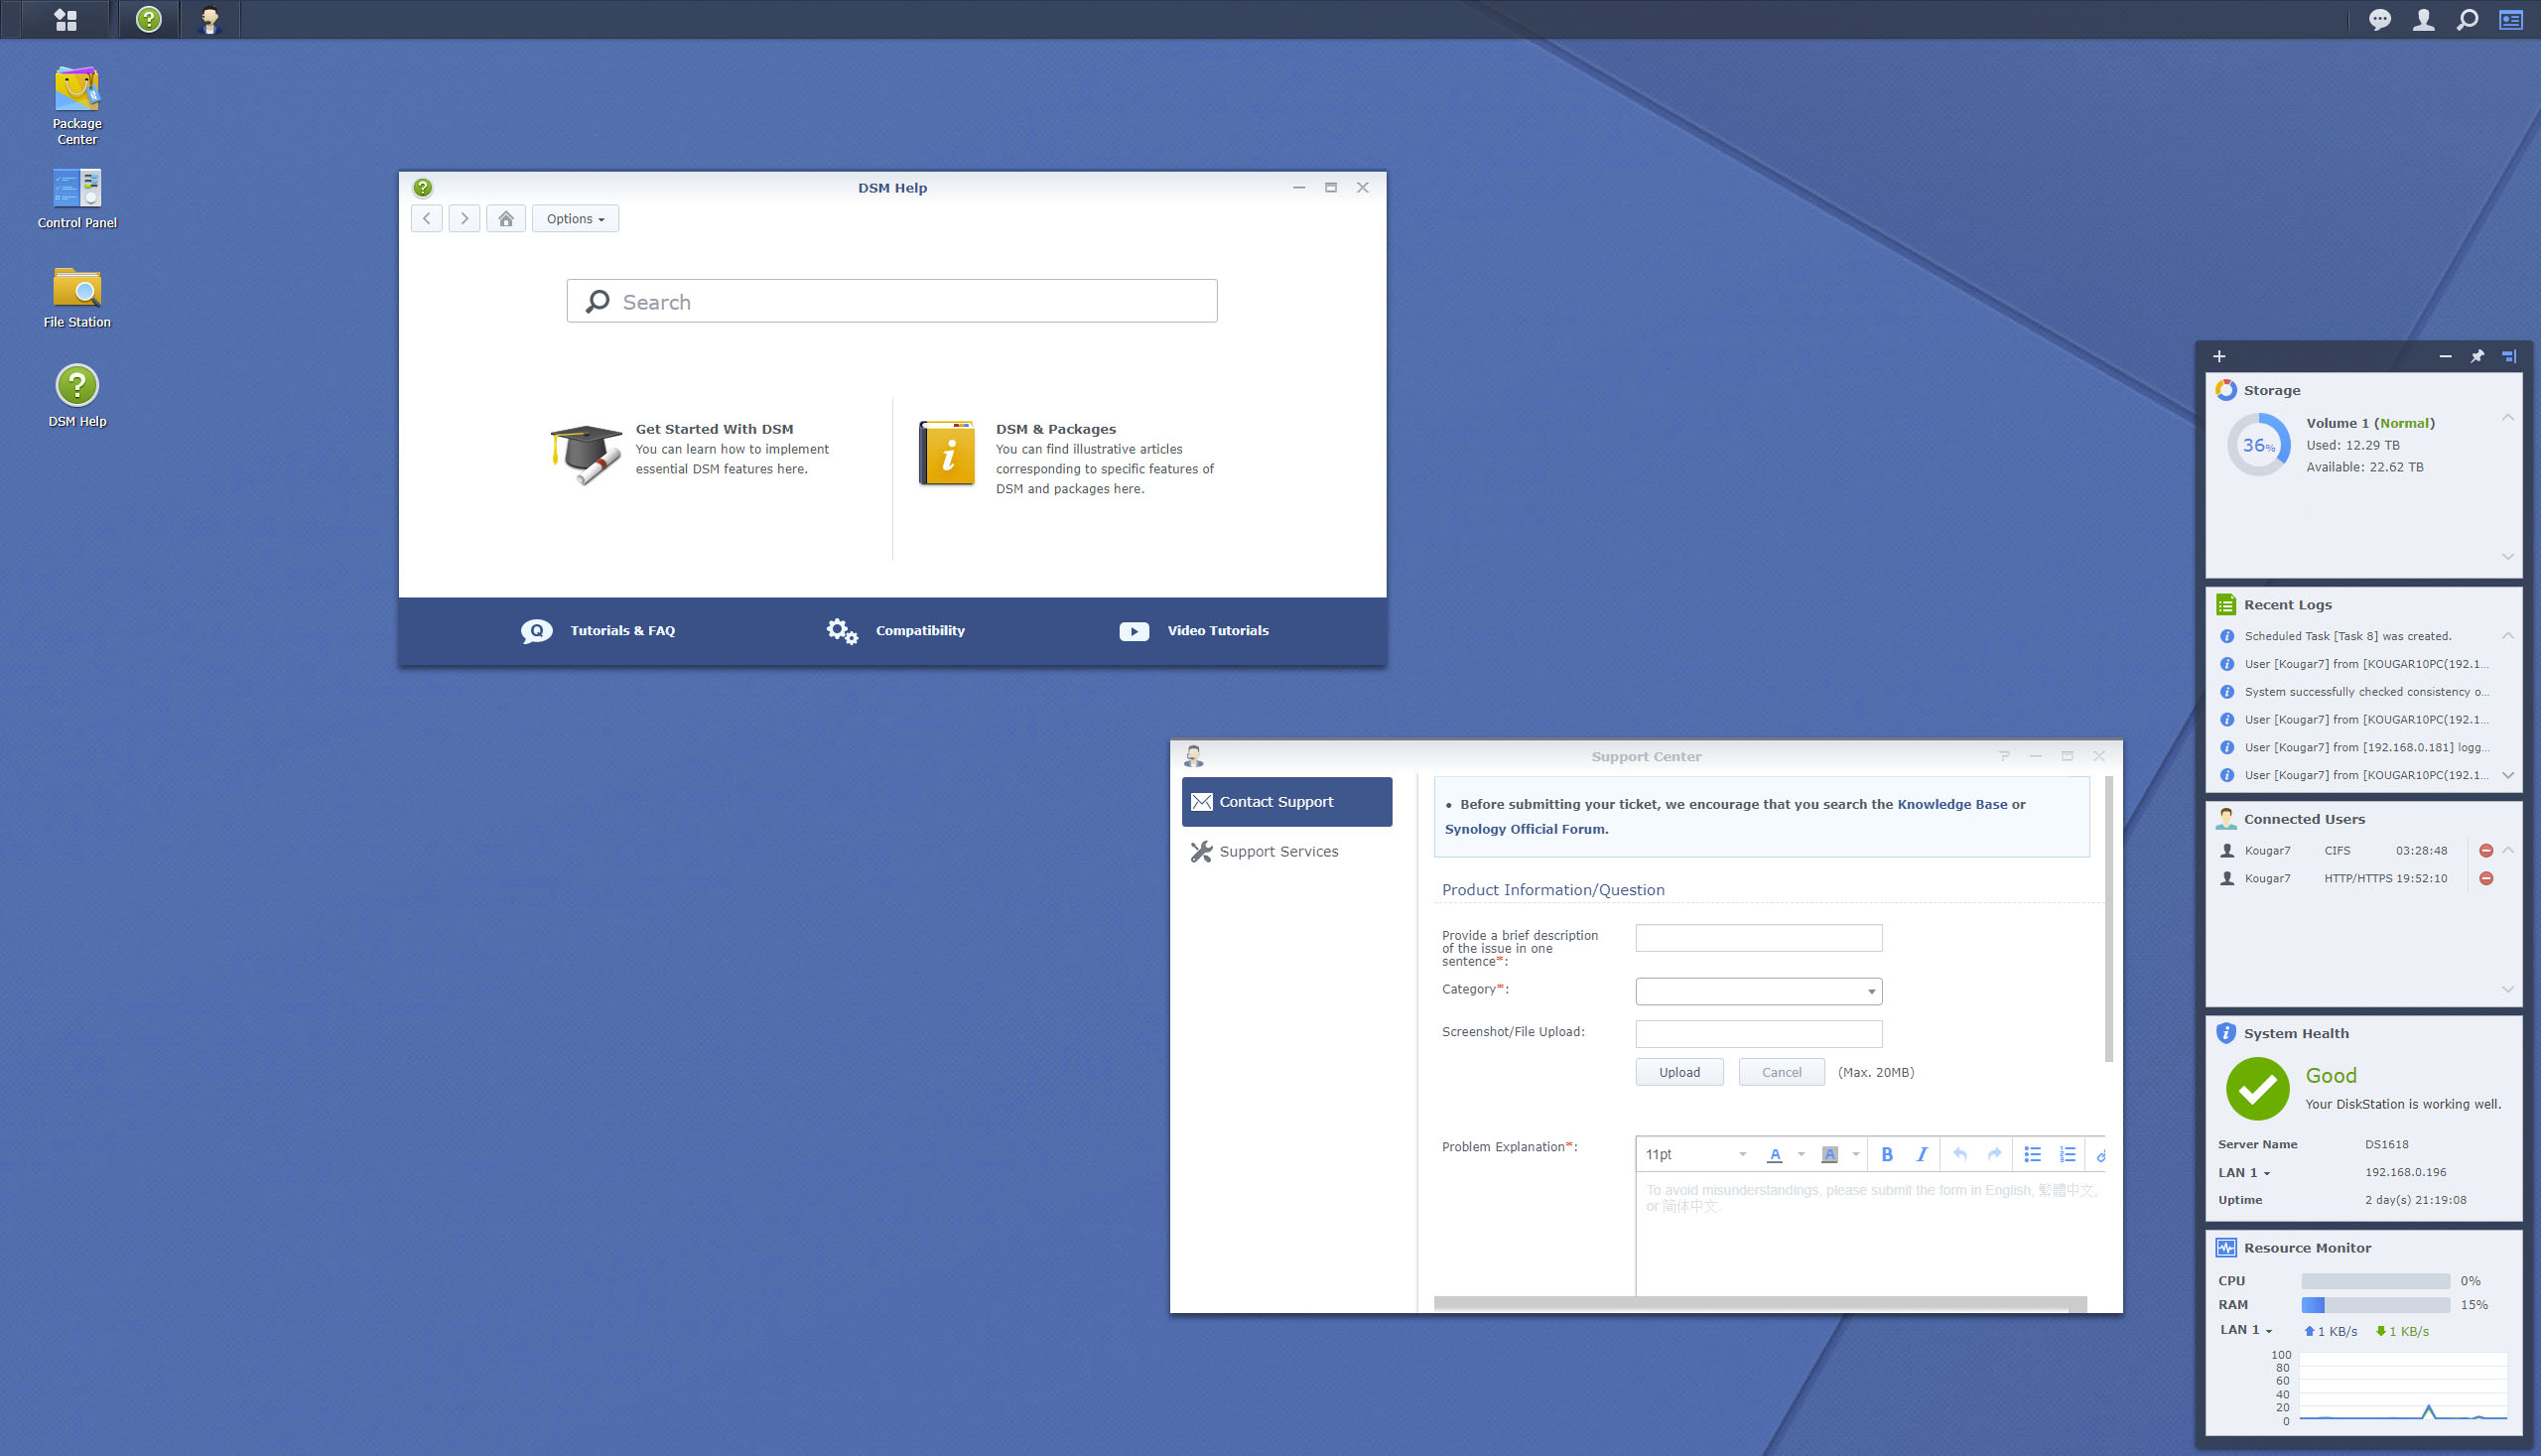Open Compatibility in DSM Help footer
This screenshot has width=2541, height=1456.
(x=896, y=631)
